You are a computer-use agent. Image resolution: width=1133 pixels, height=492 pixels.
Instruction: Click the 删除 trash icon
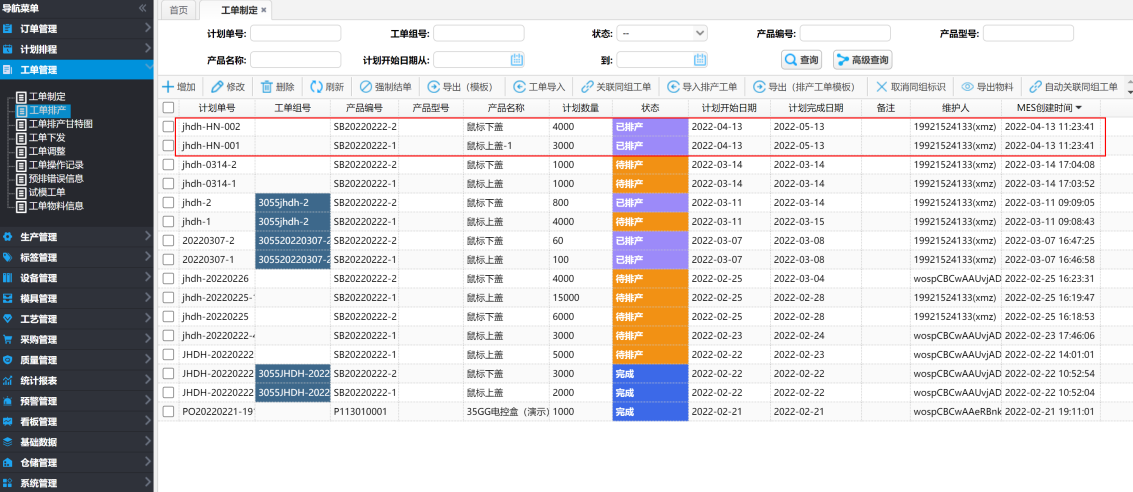[267, 87]
